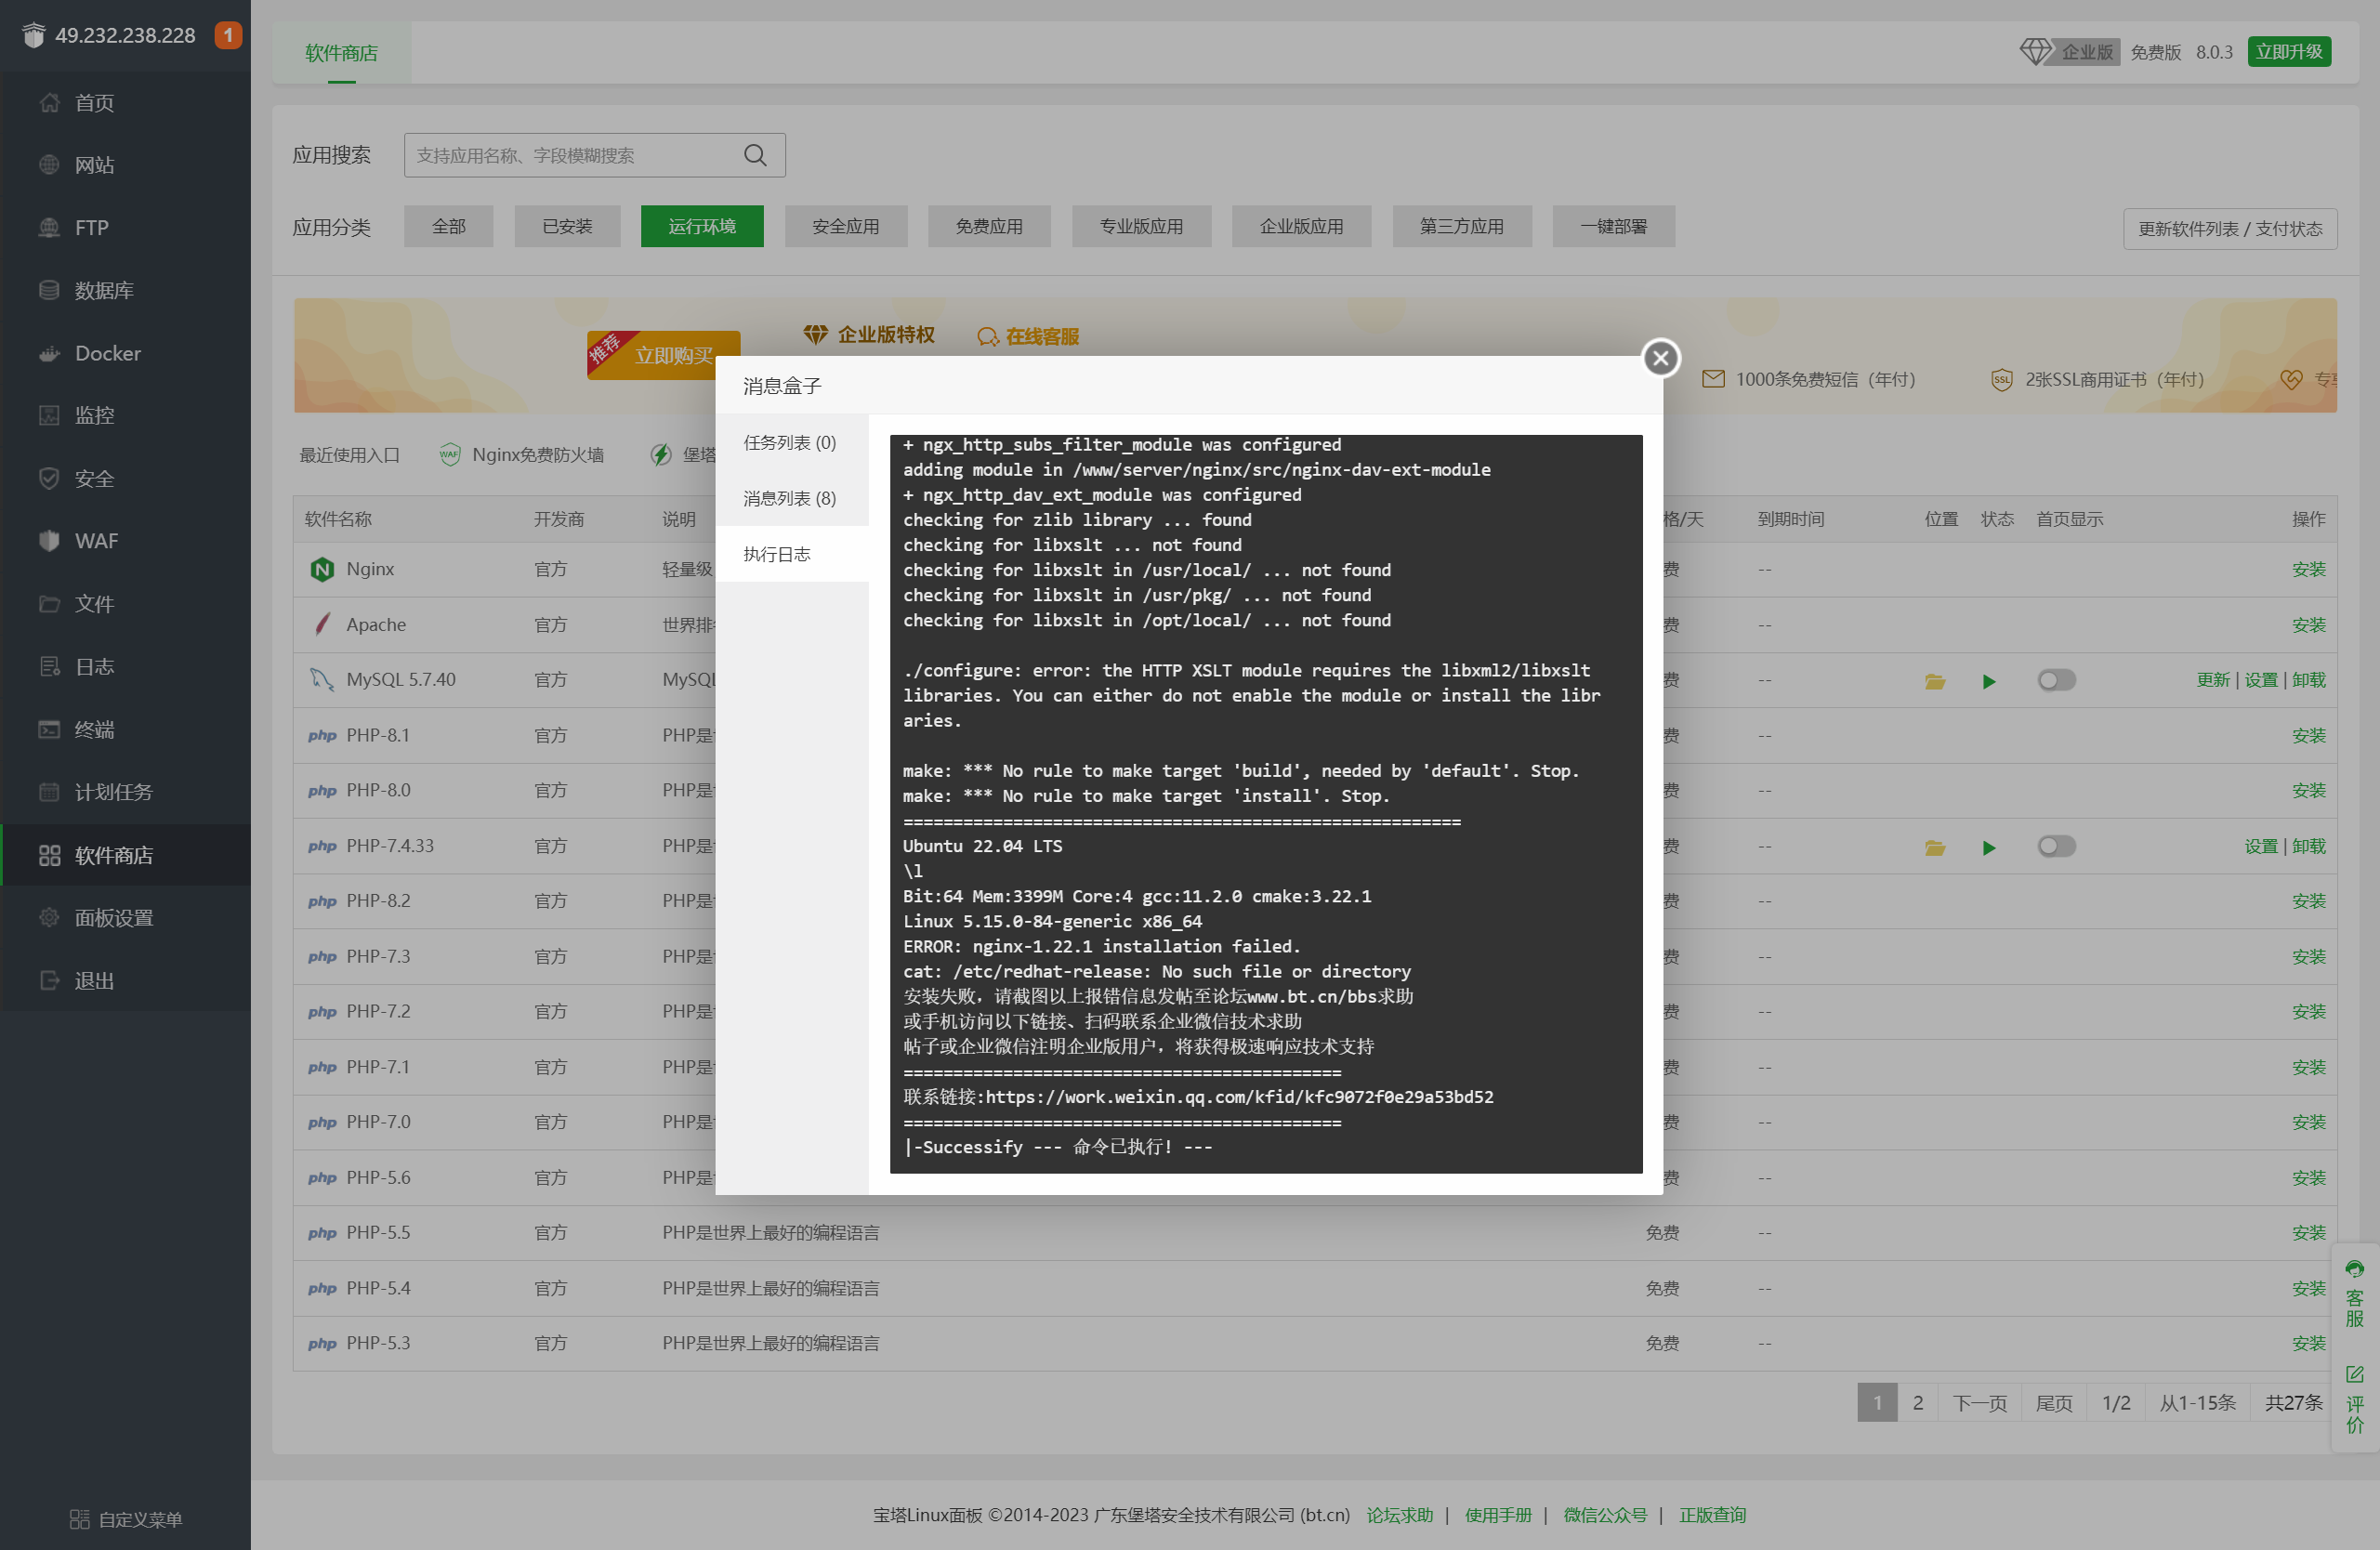The width and height of the screenshot is (2380, 1550).
Task: Click the Nginx免费防火墙 shortcut
Action: click(x=521, y=455)
